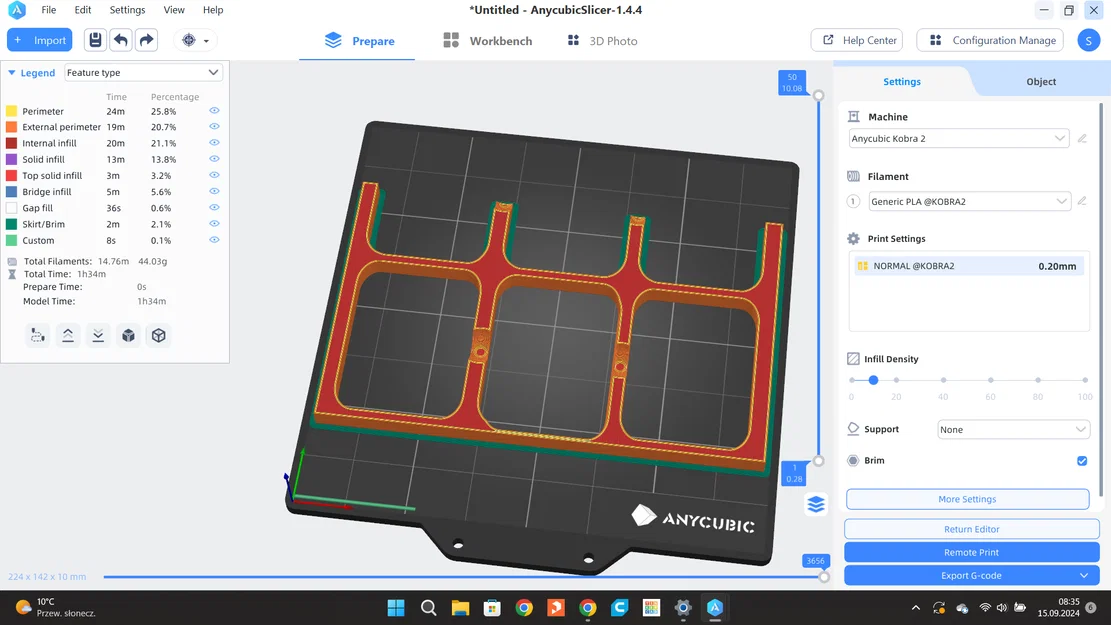Click the layers stack icon near slider

pos(816,505)
